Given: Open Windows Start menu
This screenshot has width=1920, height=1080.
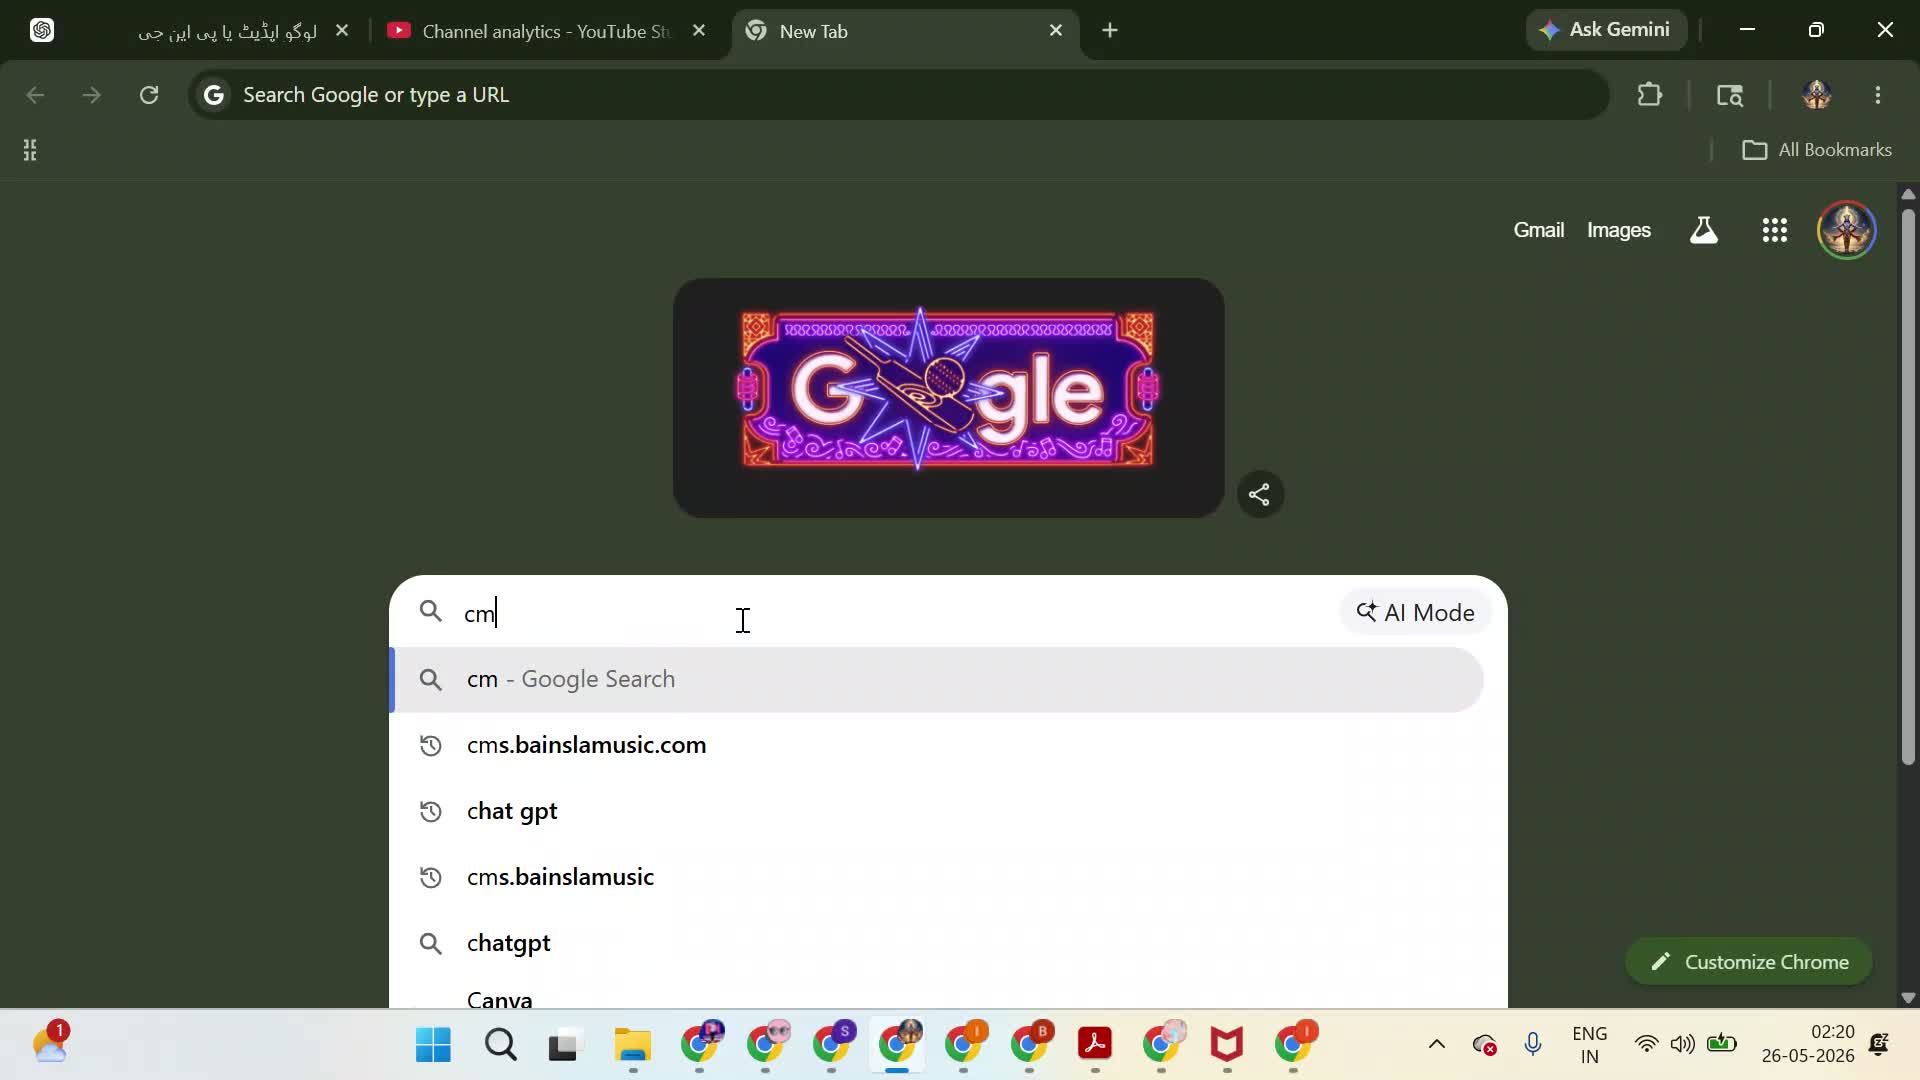Looking at the screenshot, I should [x=433, y=1045].
